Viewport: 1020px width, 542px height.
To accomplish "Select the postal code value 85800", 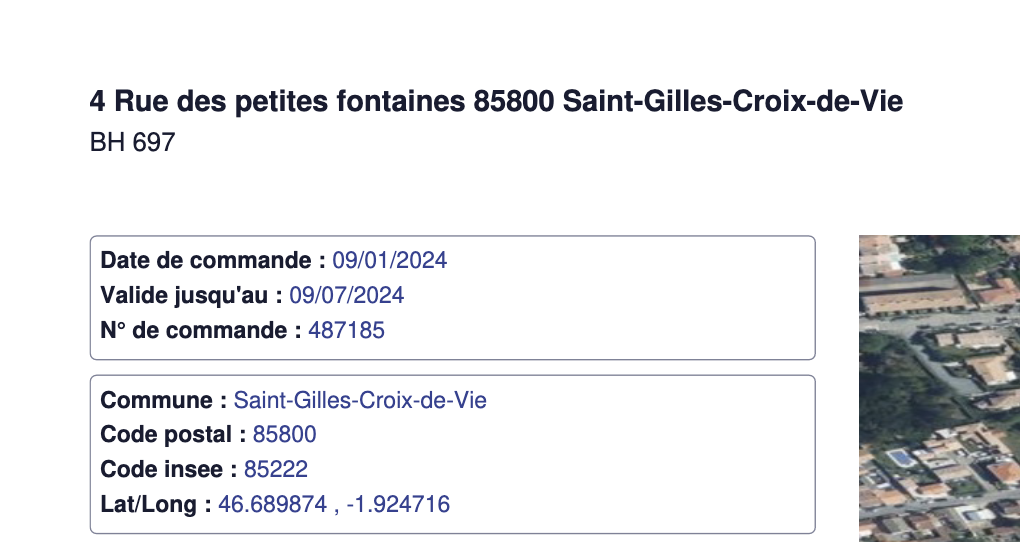I will click(x=284, y=434).
